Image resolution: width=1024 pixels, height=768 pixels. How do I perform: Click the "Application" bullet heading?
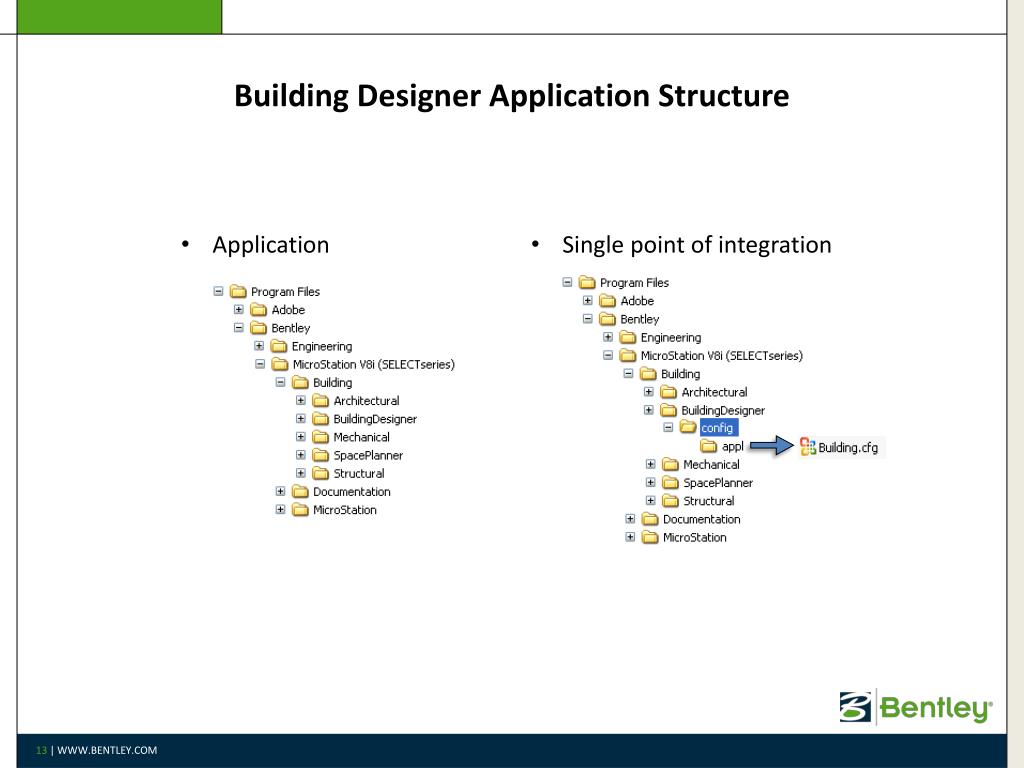tap(270, 245)
